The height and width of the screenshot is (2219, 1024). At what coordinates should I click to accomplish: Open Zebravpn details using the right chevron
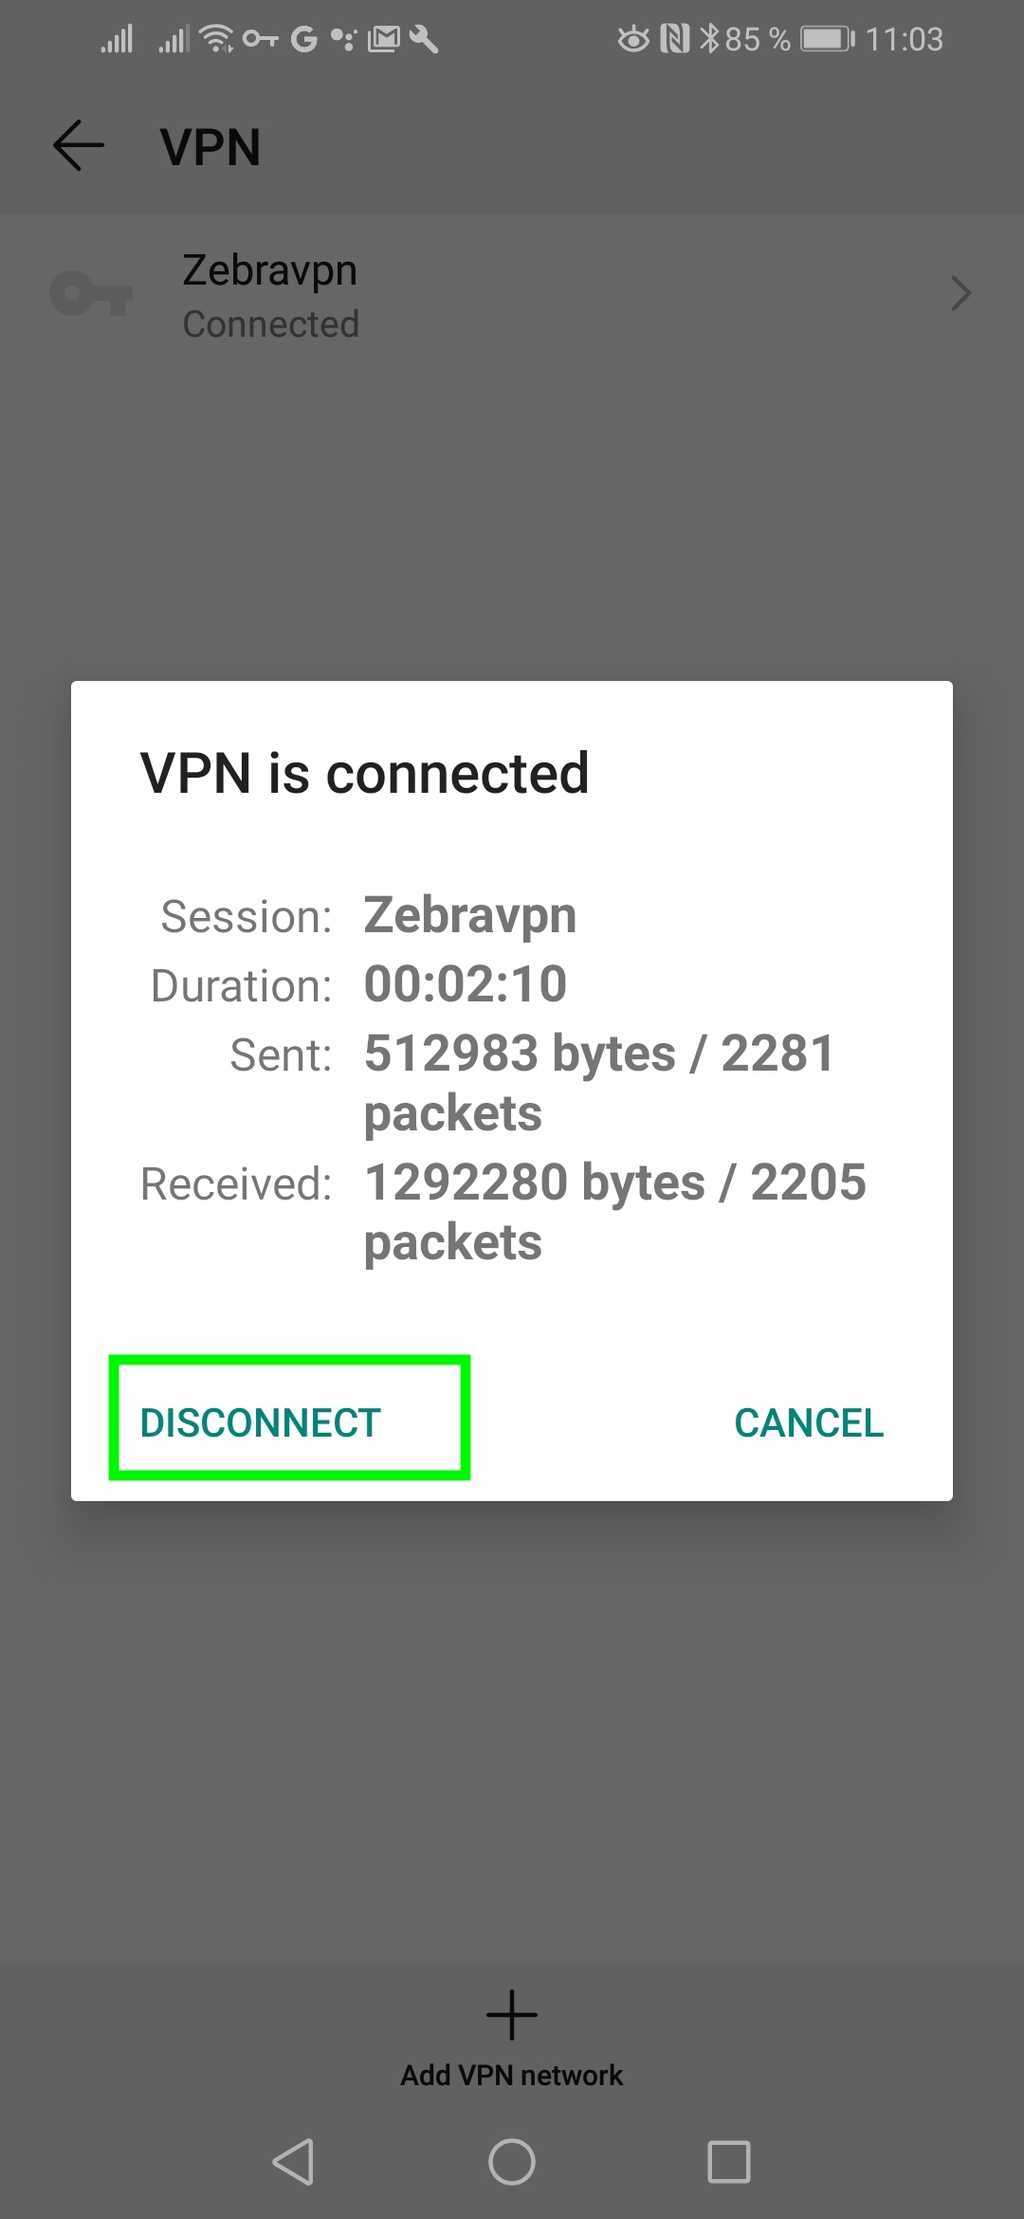pyautogui.click(x=959, y=293)
